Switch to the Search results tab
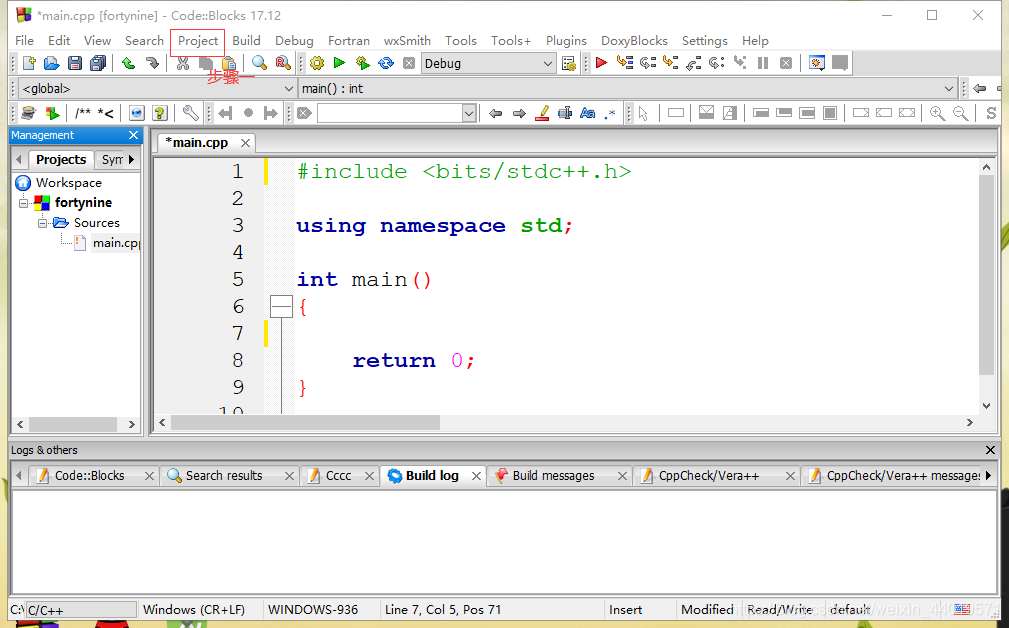Viewport: 1009px width, 628px height. pyautogui.click(x=223, y=476)
